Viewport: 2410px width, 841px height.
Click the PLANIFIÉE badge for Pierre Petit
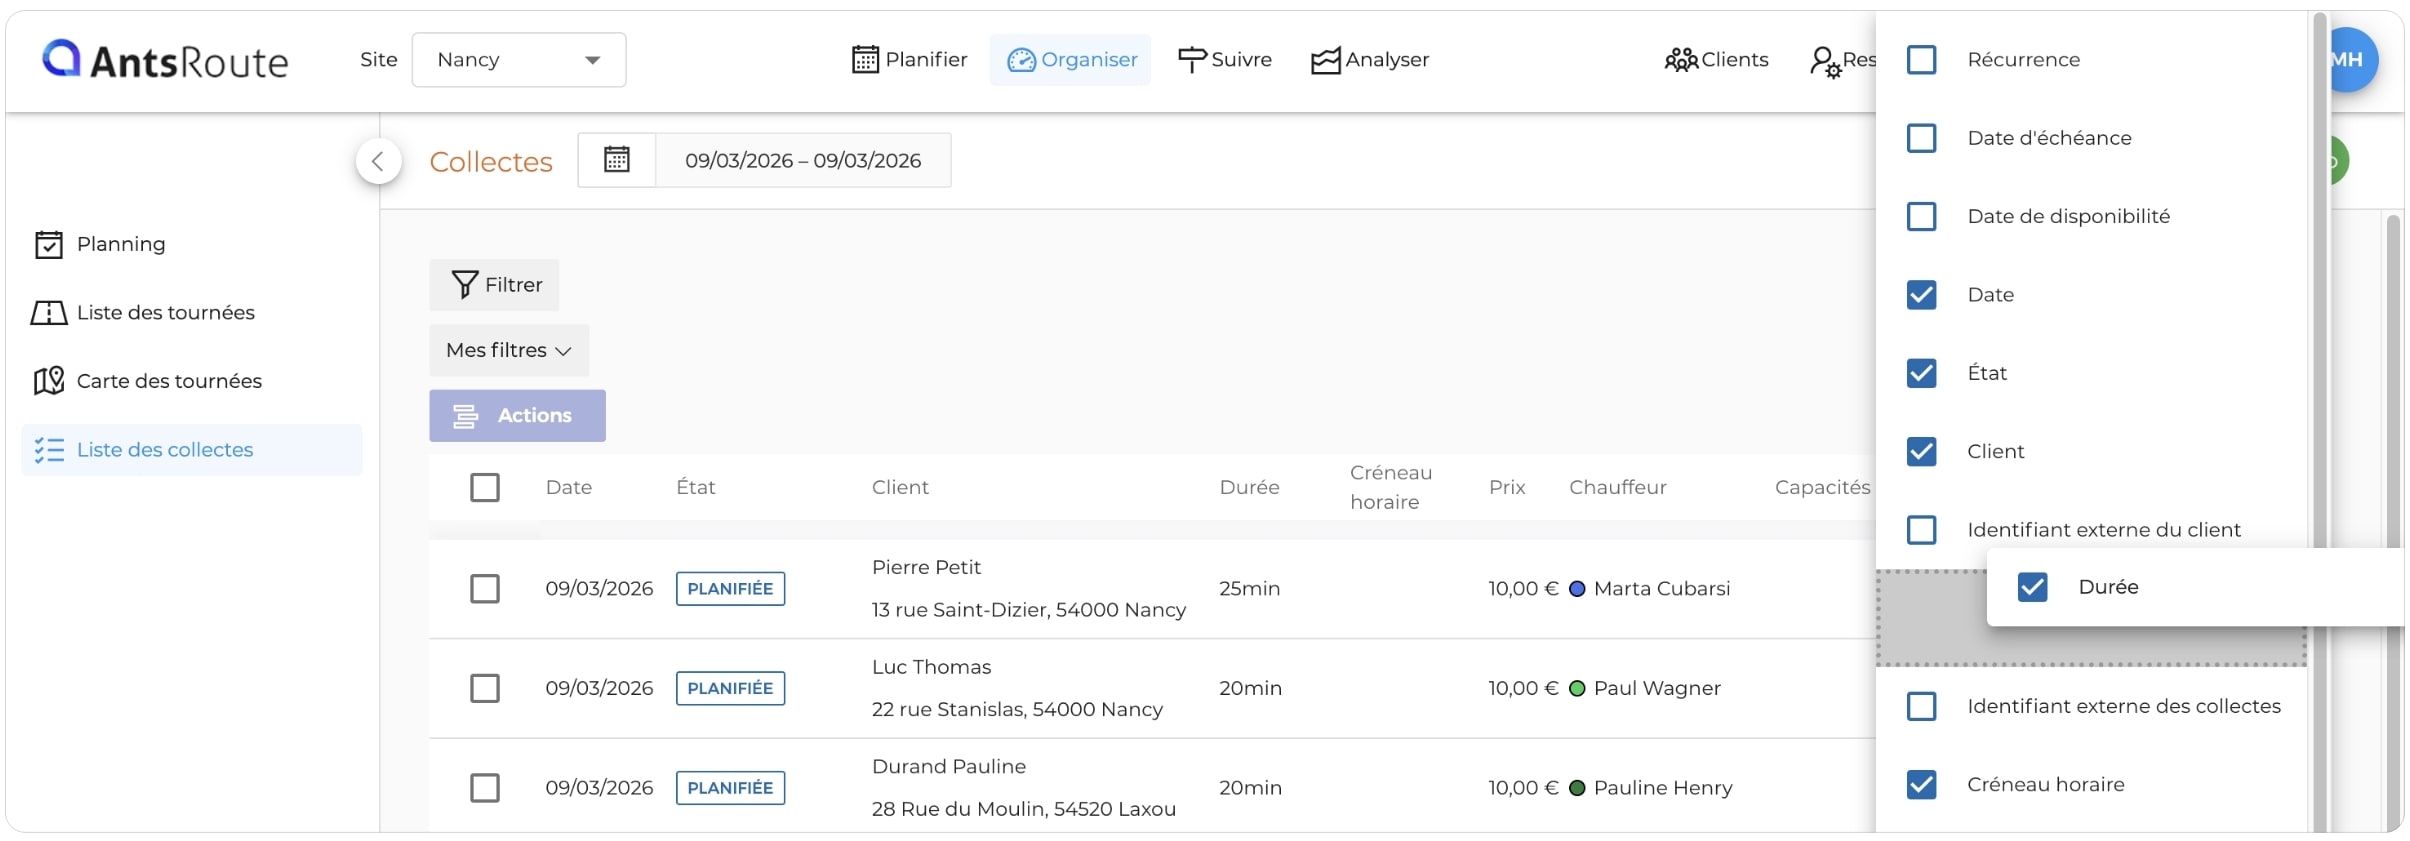coord(730,589)
